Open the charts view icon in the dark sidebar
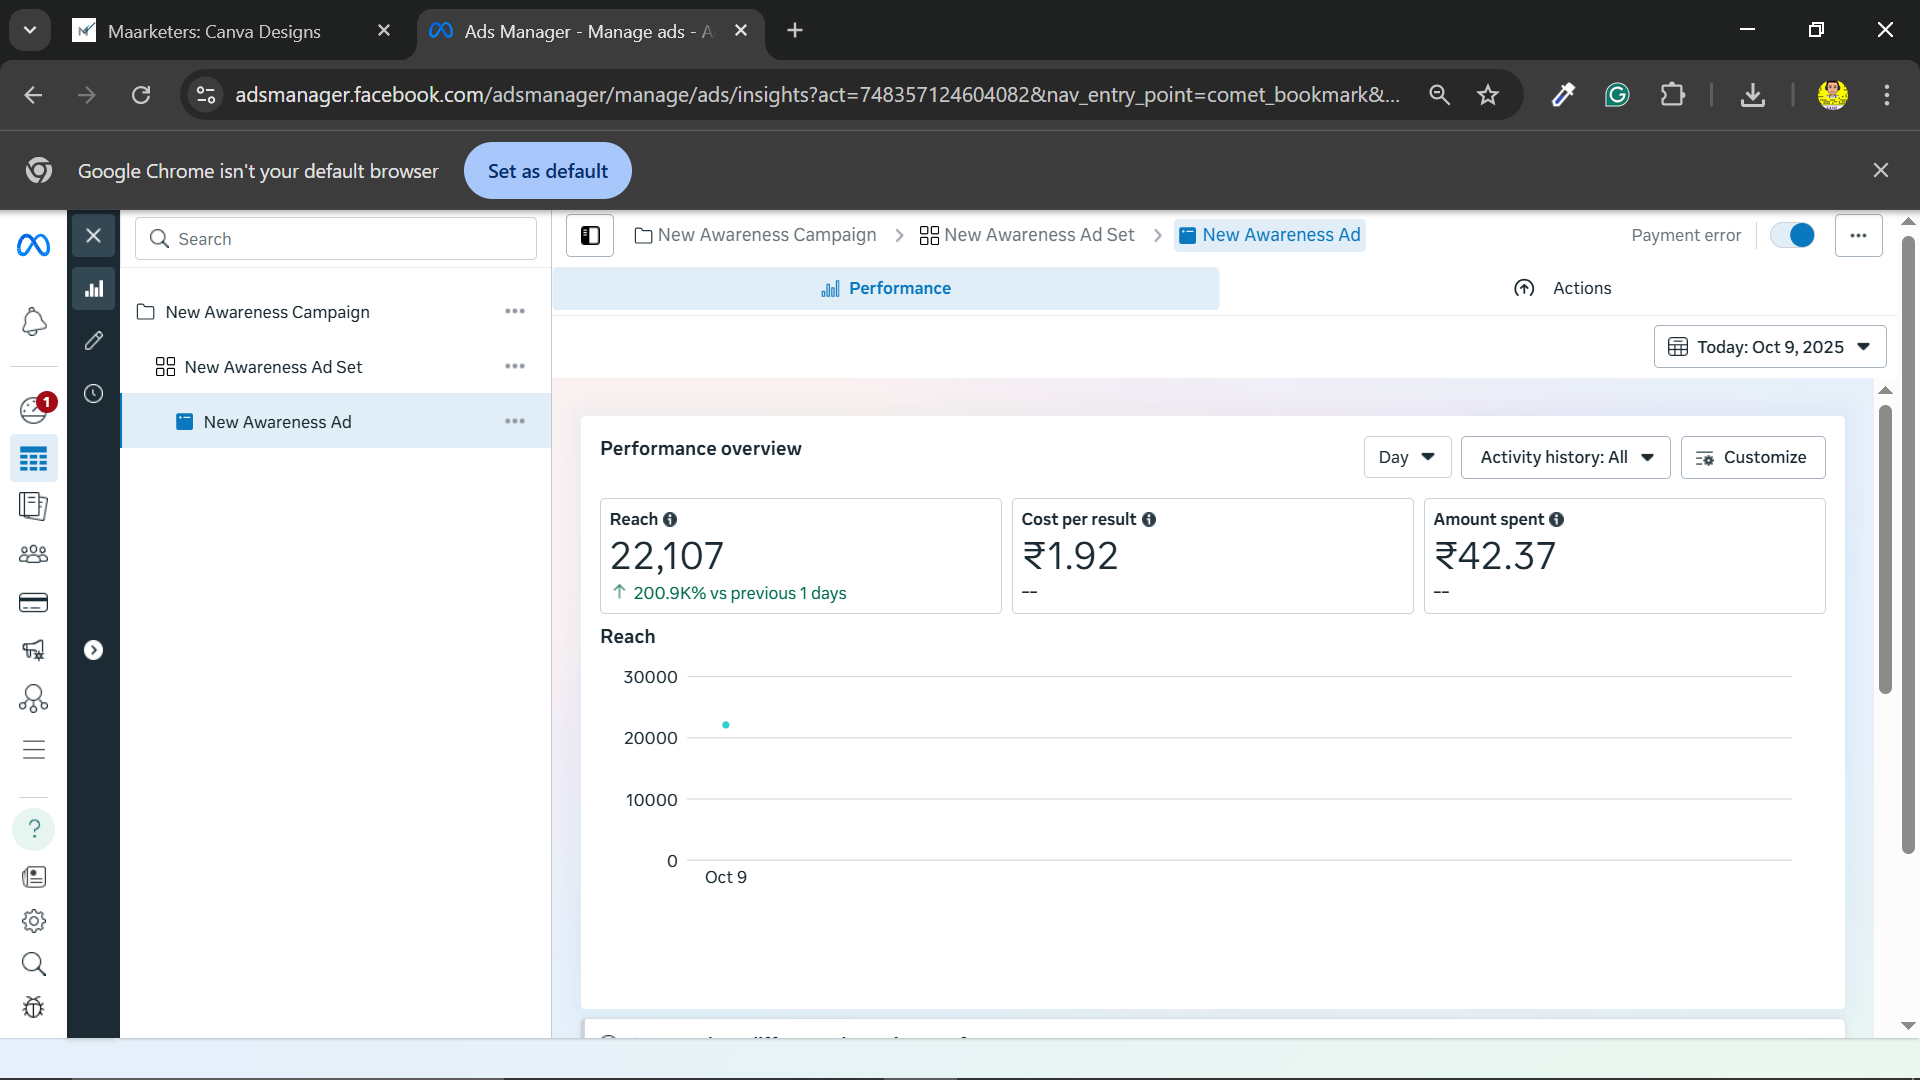This screenshot has width=1920, height=1080. [94, 289]
